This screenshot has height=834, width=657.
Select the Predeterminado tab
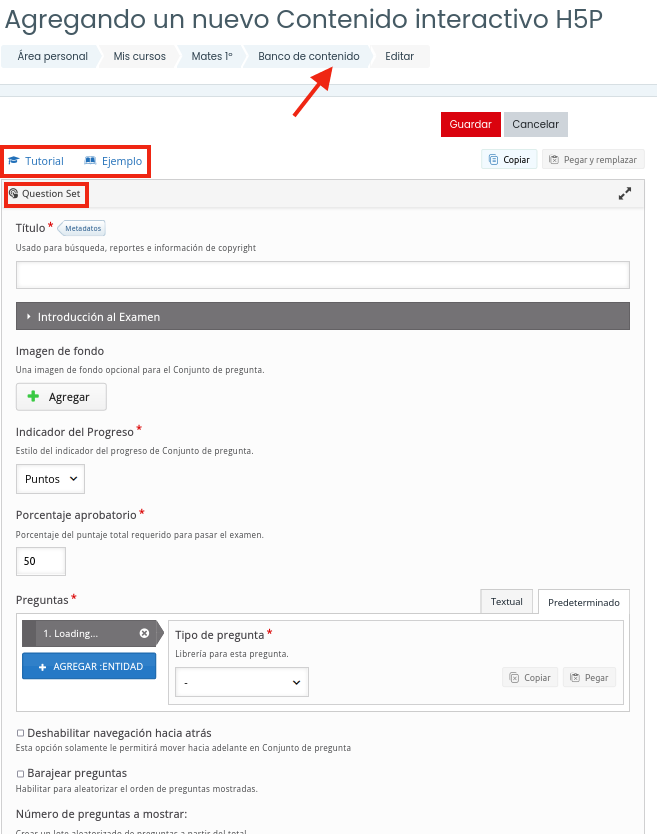tap(584, 602)
